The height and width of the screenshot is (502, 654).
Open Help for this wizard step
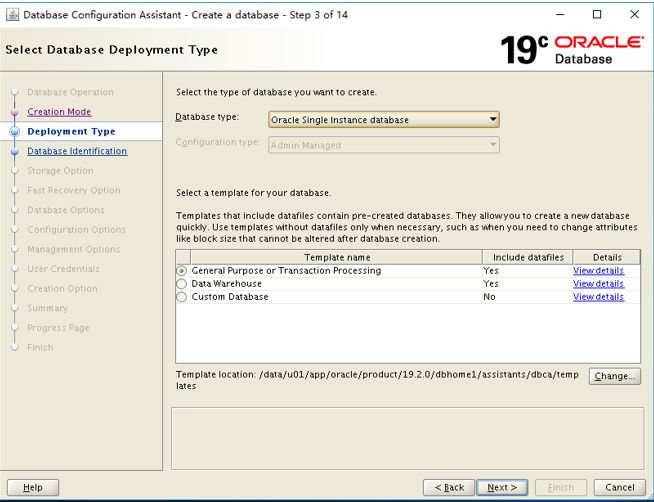pos(33,487)
